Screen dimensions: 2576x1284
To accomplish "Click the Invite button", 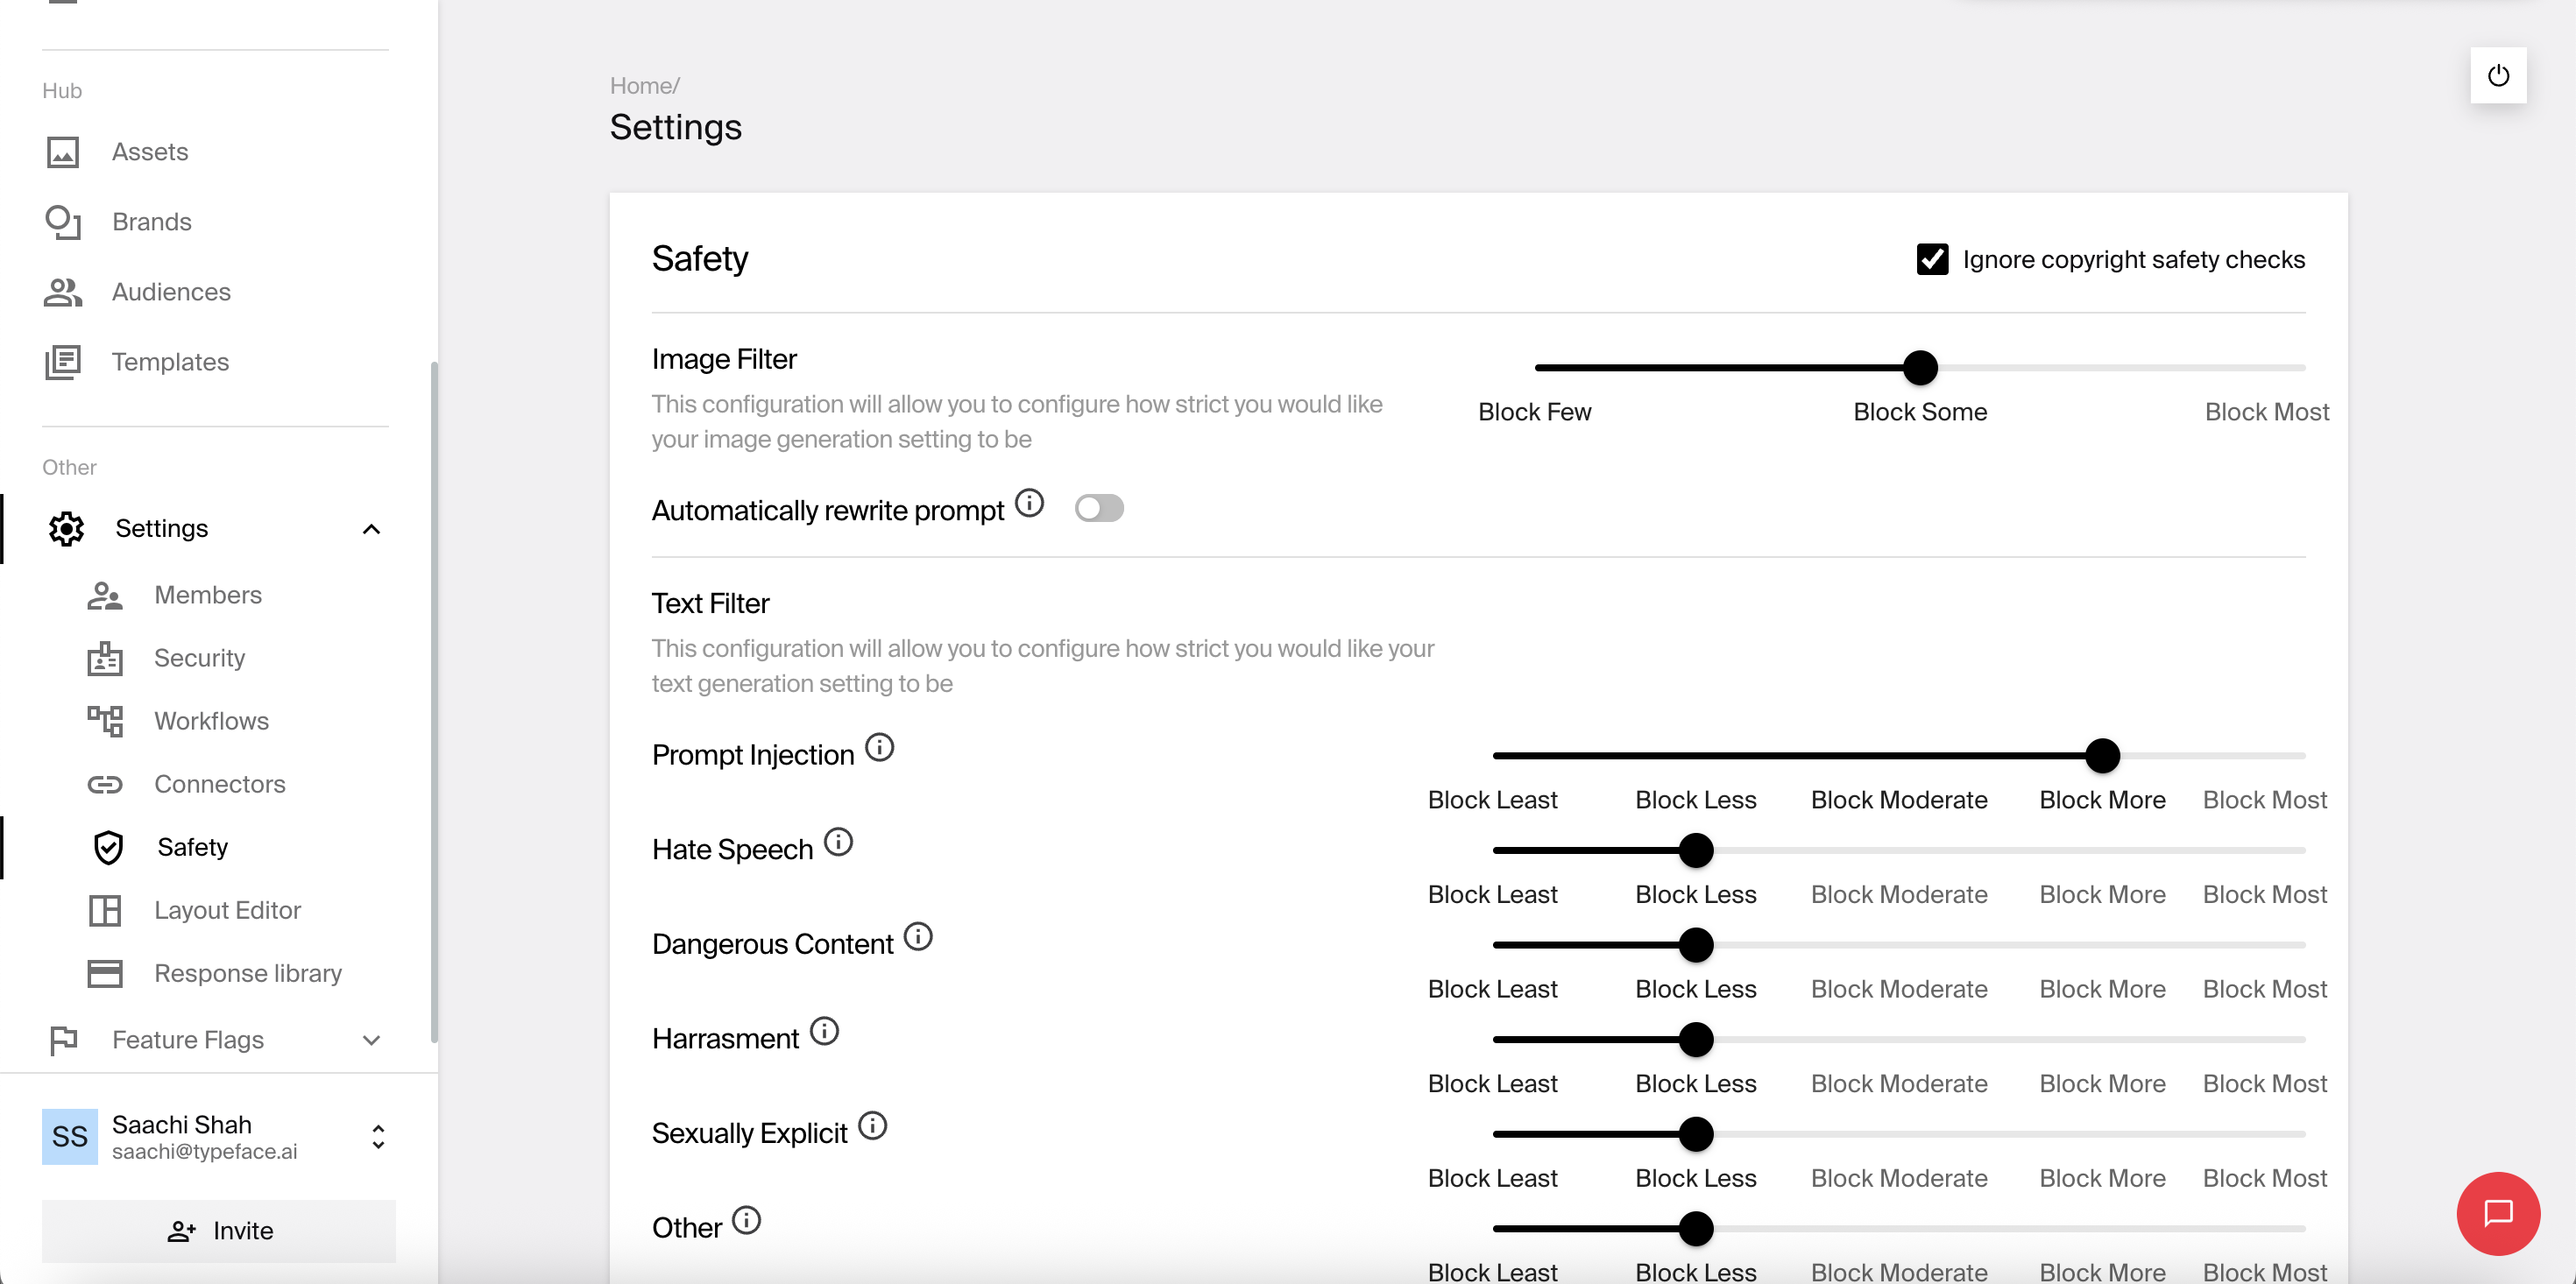I will pyautogui.click(x=219, y=1230).
